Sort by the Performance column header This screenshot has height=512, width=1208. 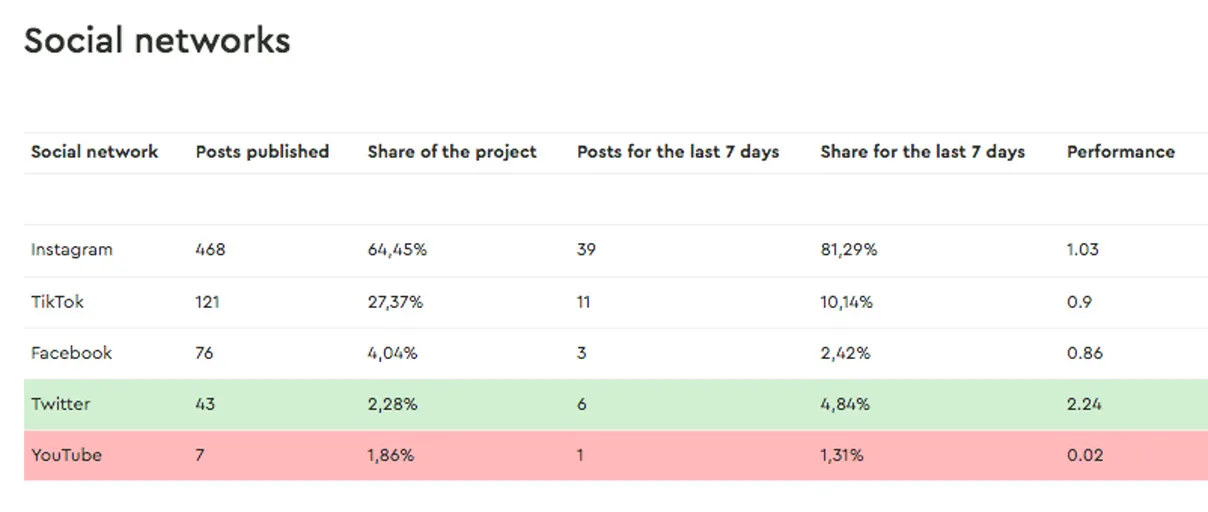1120,152
